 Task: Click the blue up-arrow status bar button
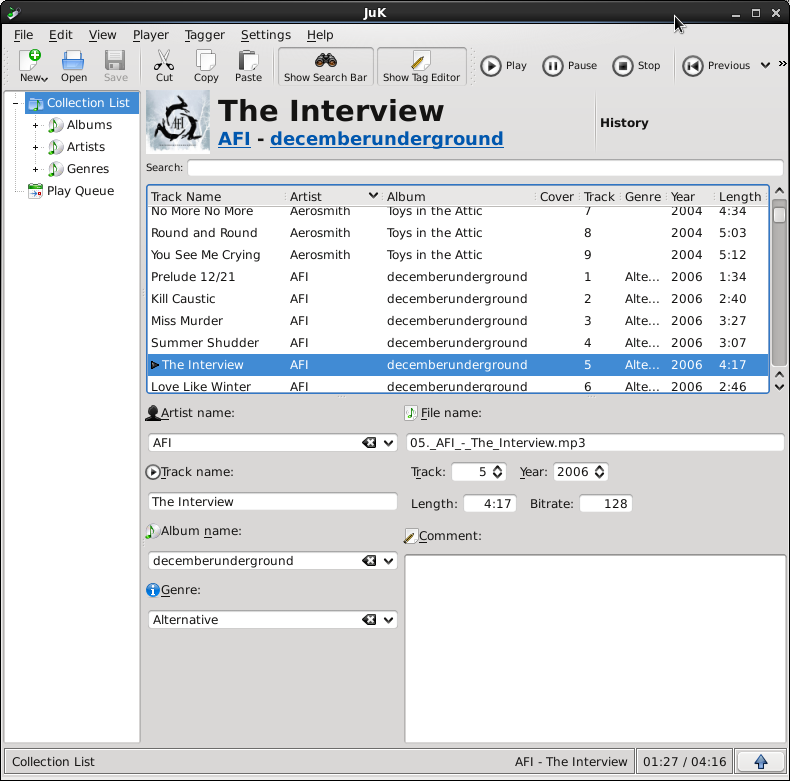[x=760, y=762]
